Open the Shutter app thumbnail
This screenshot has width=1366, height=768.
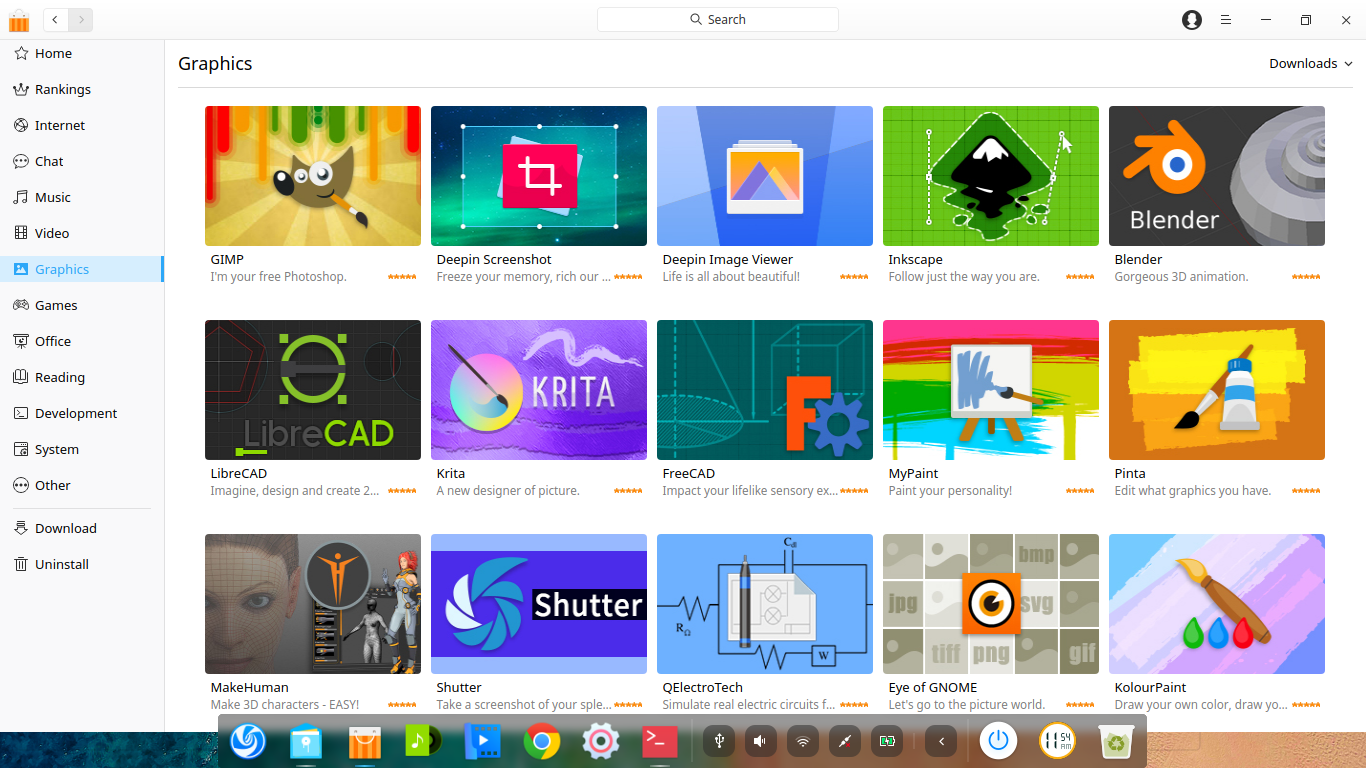pos(539,604)
